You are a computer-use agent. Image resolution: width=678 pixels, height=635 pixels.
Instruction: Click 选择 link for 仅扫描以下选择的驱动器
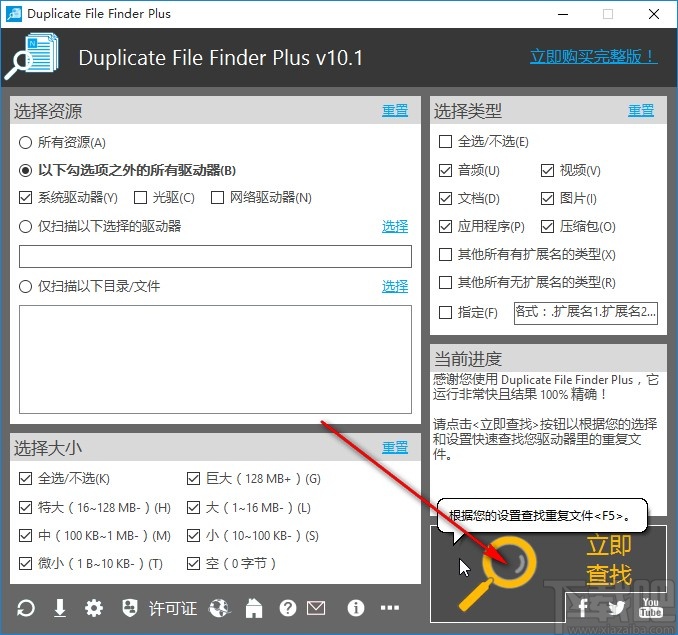[x=395, y=226]
